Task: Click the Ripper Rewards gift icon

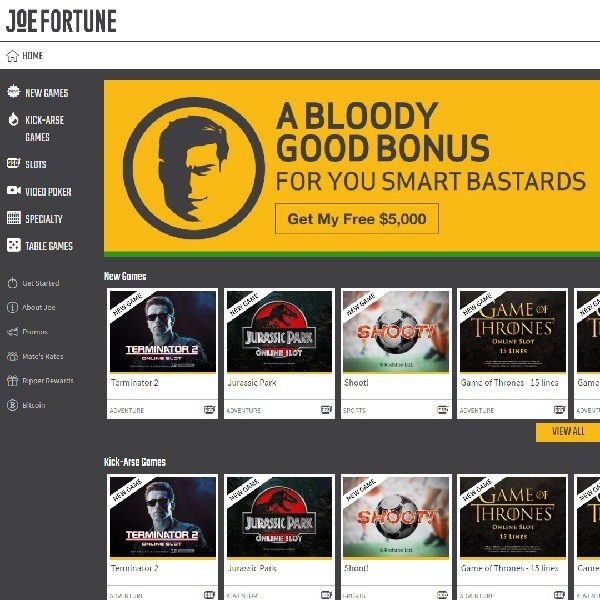Action: coord(12,380)
